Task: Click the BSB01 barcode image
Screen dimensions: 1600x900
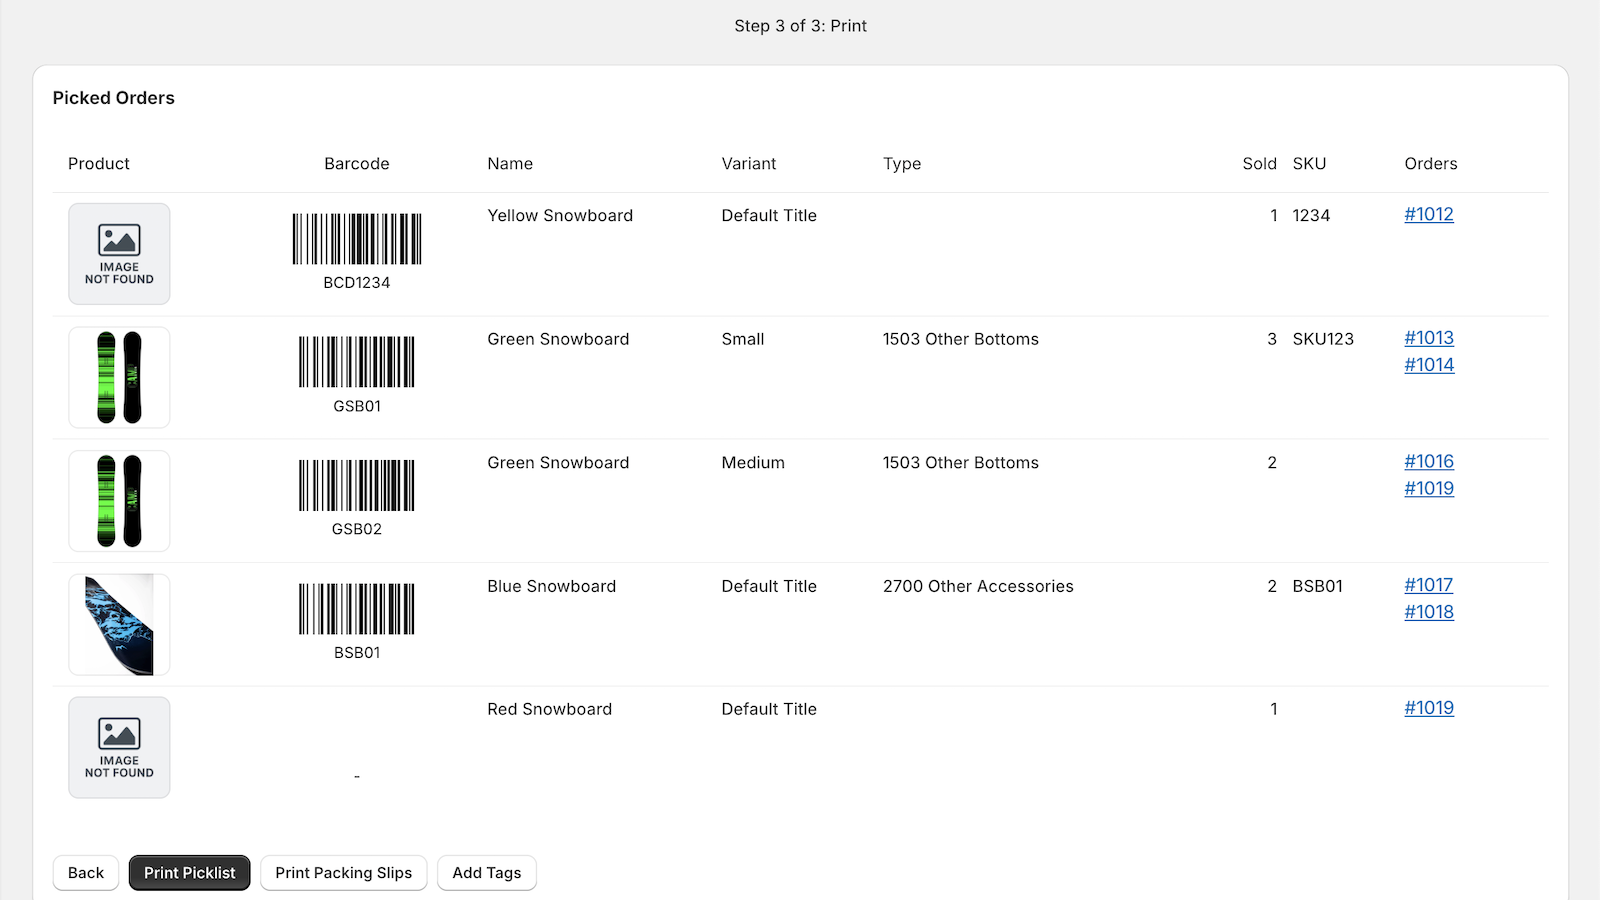Action: 356,609
